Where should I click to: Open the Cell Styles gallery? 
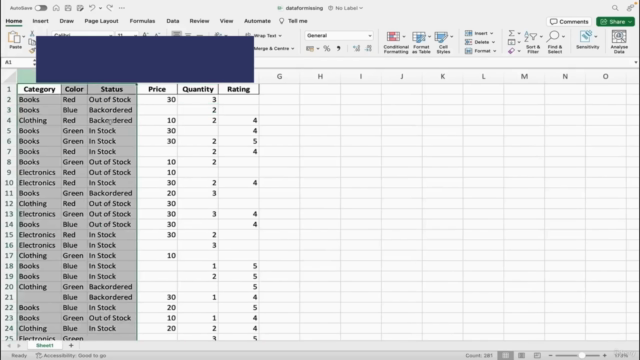coord(443,42)
